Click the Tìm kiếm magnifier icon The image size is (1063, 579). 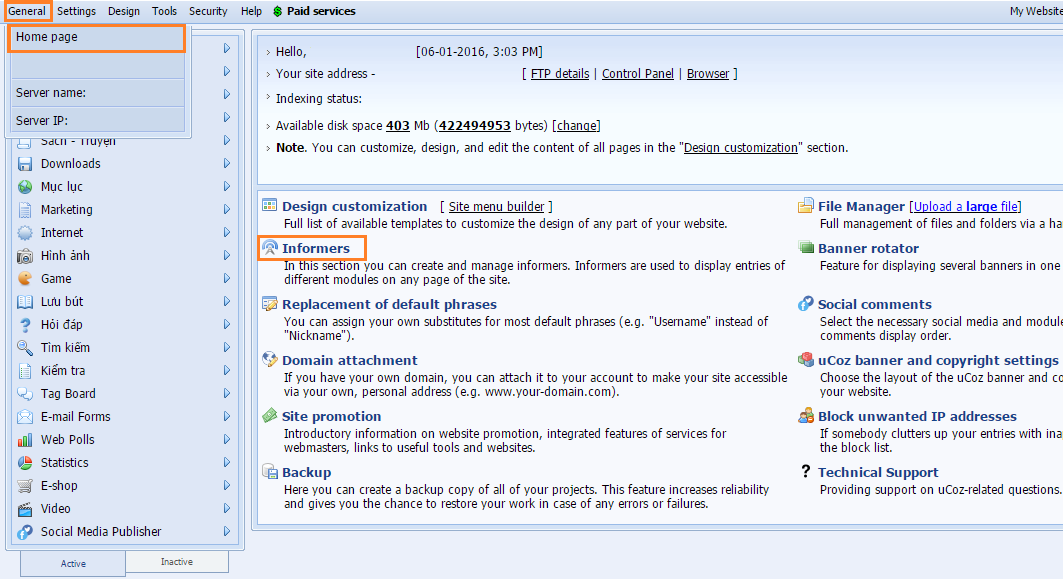[x=25, y=348]
